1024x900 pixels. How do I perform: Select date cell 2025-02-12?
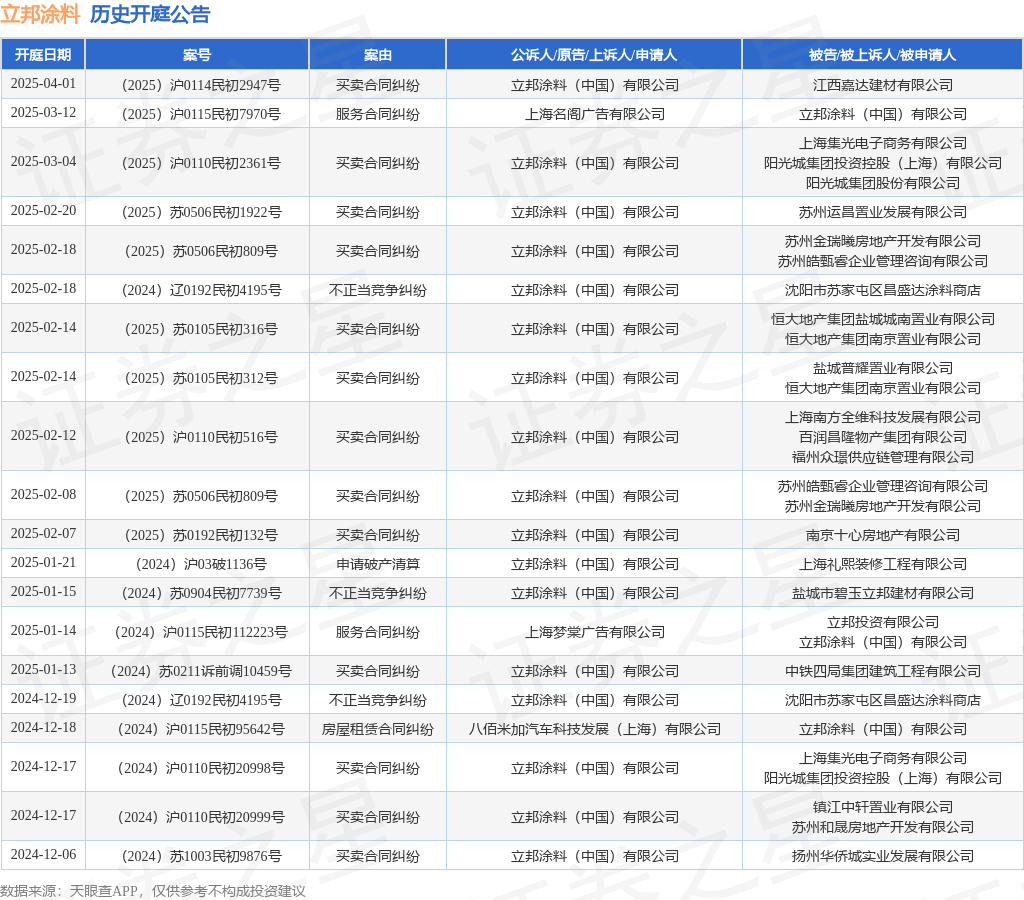click(x=43, y=436)
